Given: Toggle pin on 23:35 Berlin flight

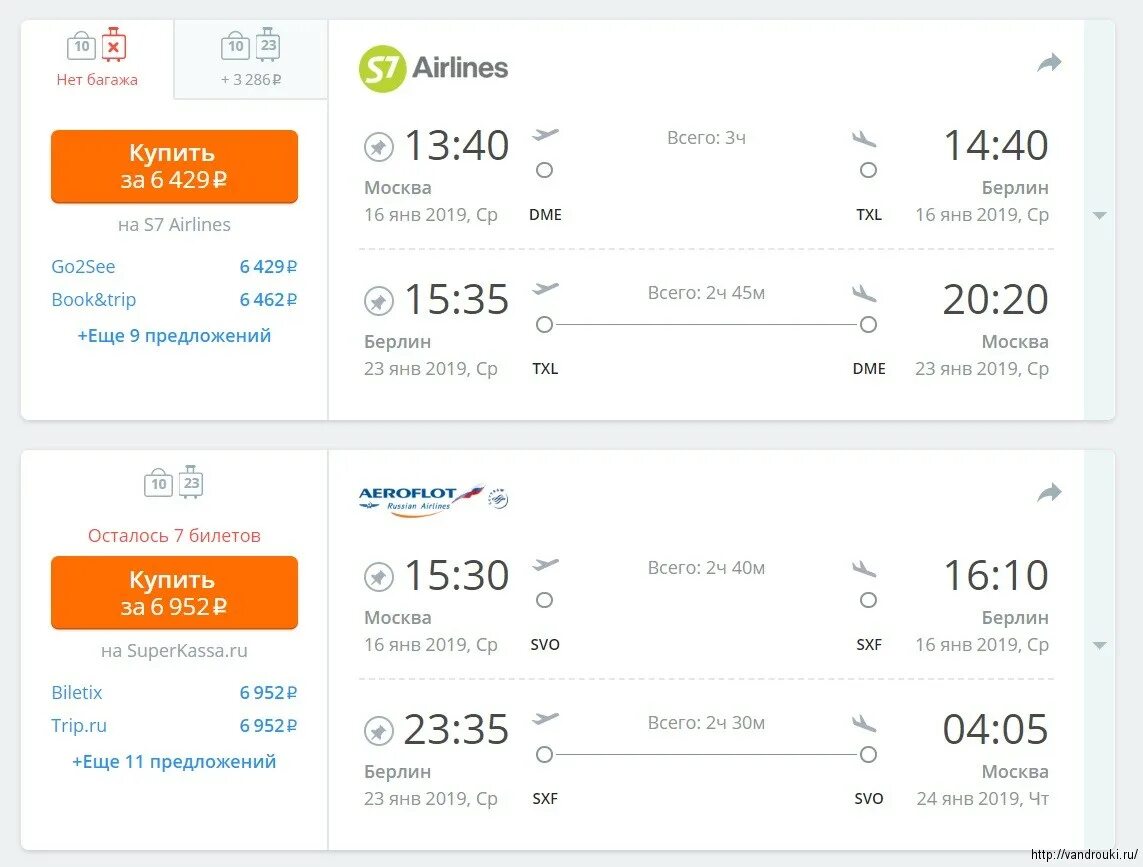Looking at the screenshot, I should coord(379,731).
